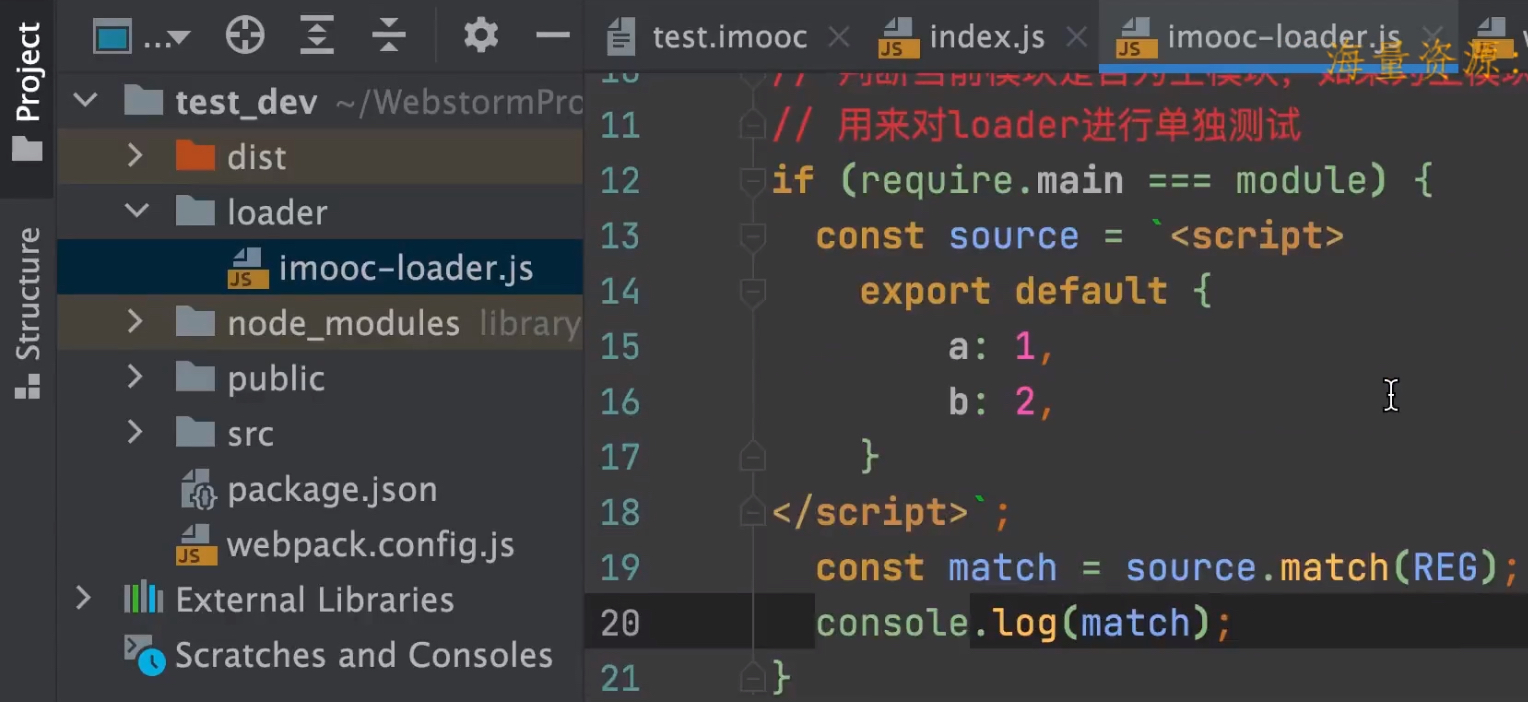
Task: Open the project view selector dropdown
Action: 141,38
